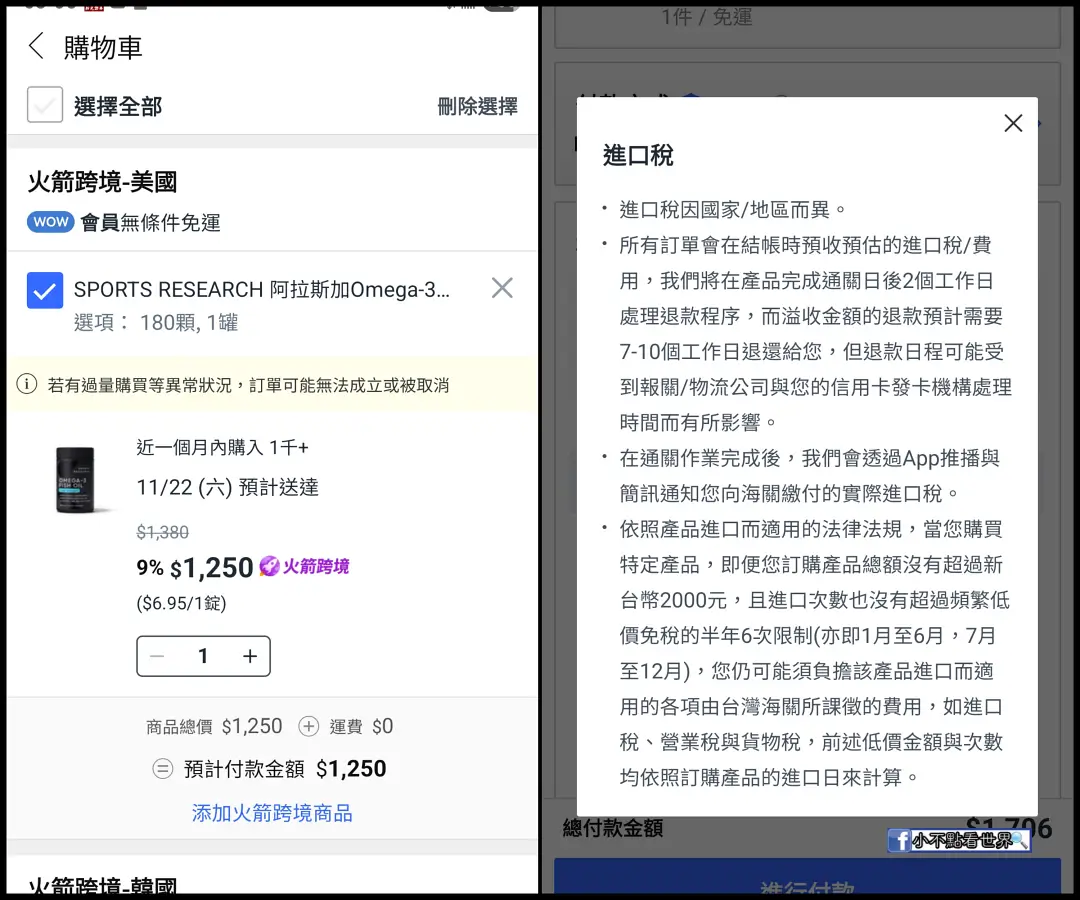
Task: Uncheck the SPORTS RESEARCH Omega-3 item checkbox
Action: 45,290
